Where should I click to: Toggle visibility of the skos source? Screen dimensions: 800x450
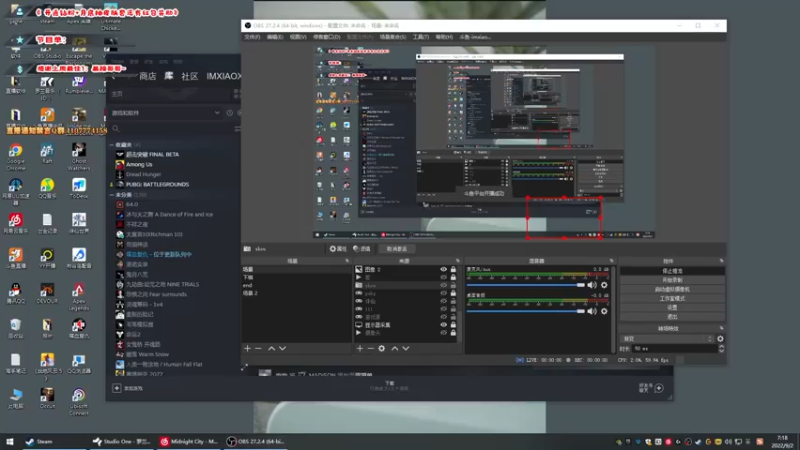tap(443, 285)
